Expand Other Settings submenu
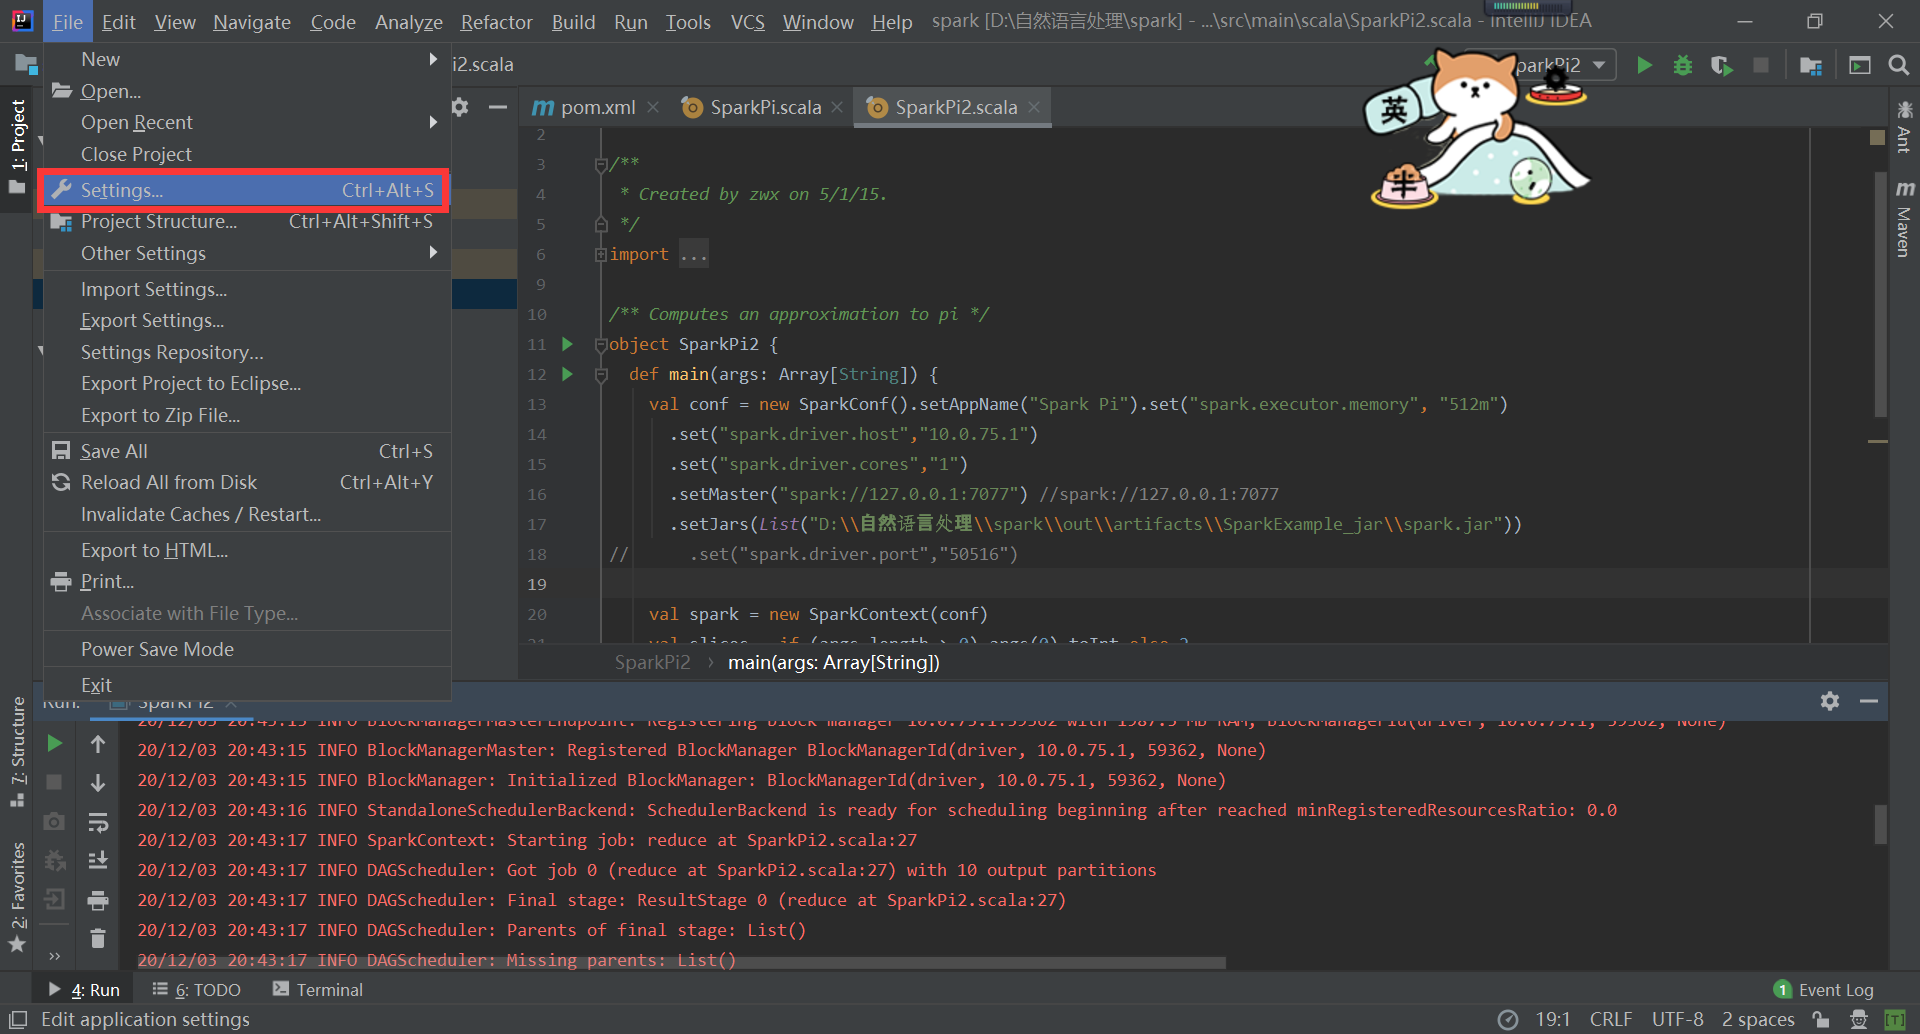Image resolution: width=1920 pixels, height=1034 pixels. click(247, 253)
